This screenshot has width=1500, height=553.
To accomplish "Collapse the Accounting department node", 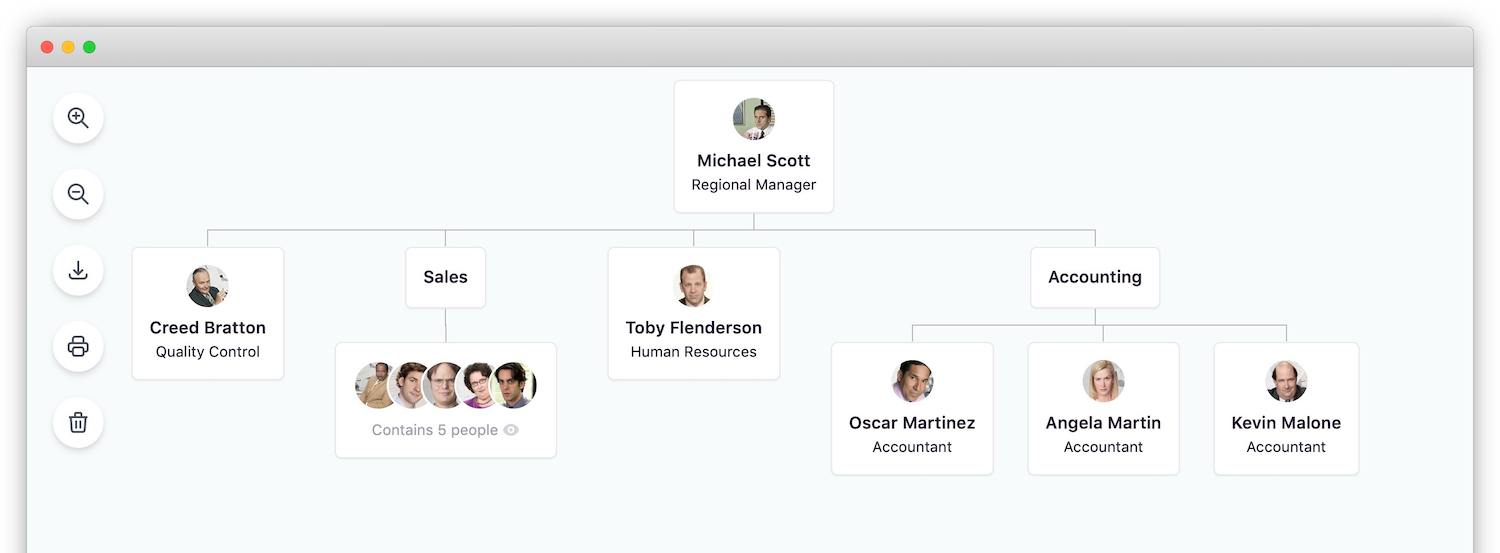I will [1094, 277].
